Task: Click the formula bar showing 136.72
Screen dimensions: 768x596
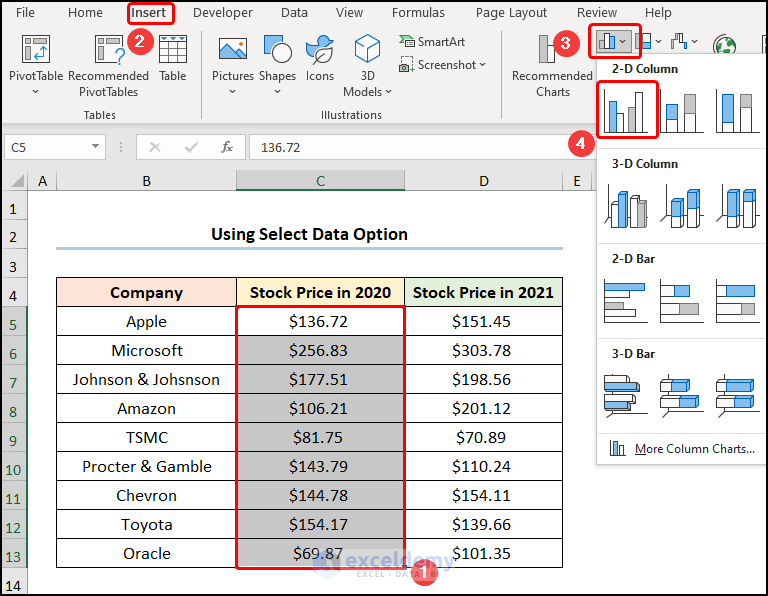Action: (411, 147)
